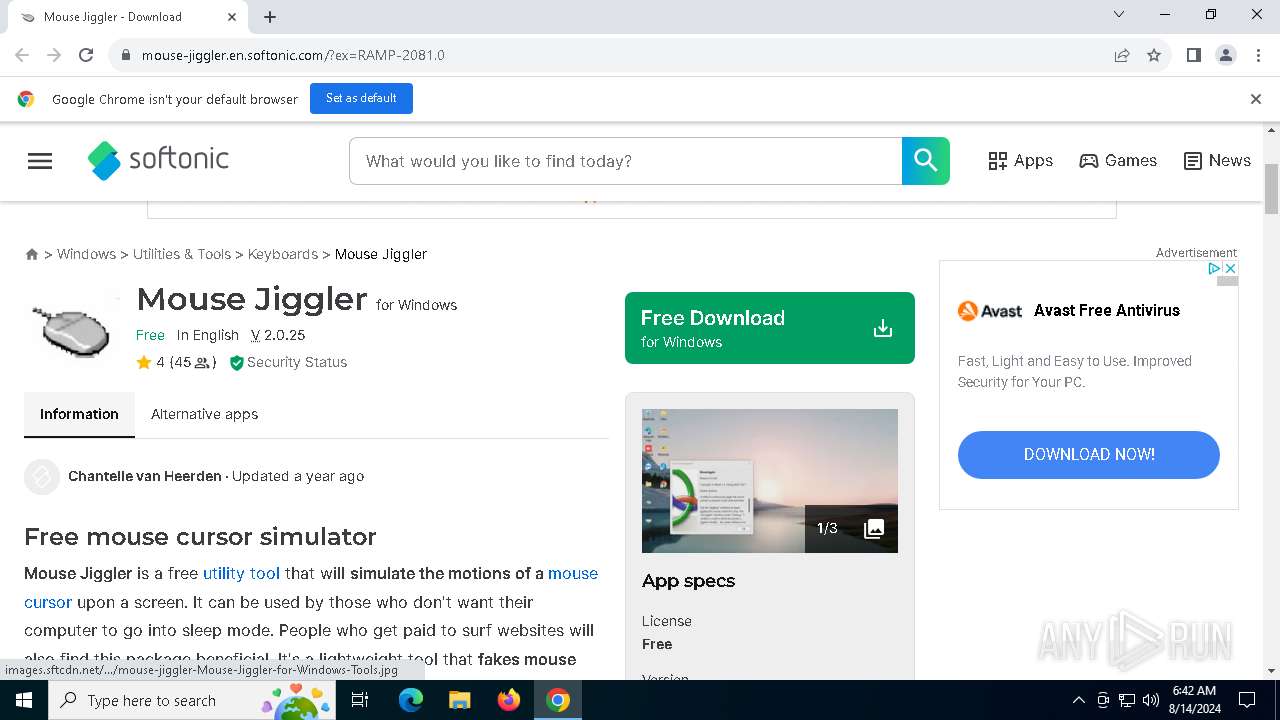Open the News section
This screenshot has width=1280, height=720.
(1217, 161)
